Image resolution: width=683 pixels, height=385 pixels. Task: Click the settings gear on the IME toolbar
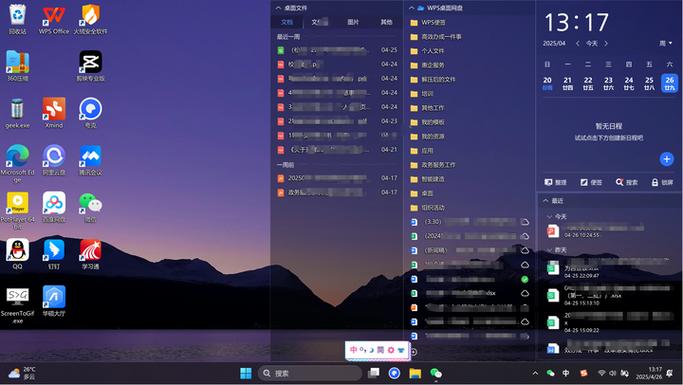(x=391, y=350)
